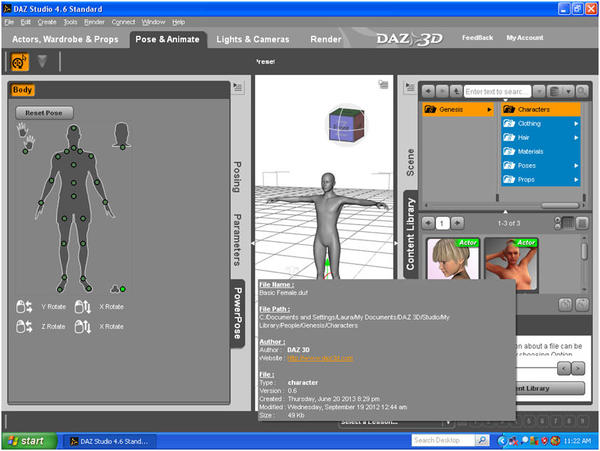The image size is (600, 451).
Task: Switch to Lights & Cameras tab
Action: pos(253,39)
